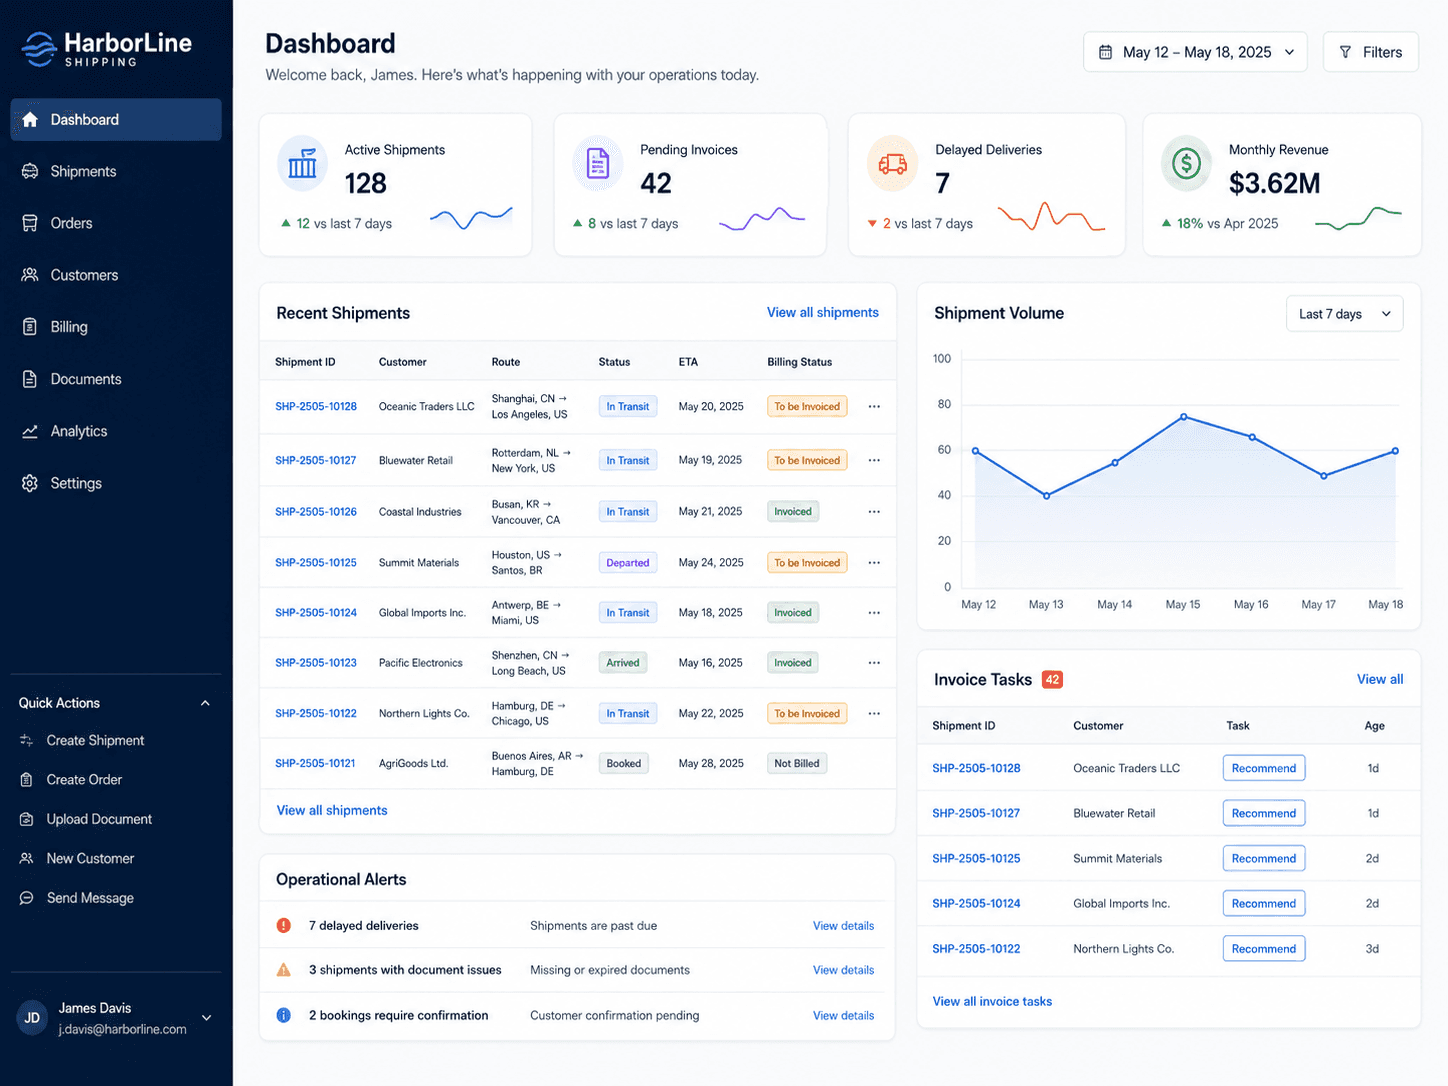Open more options for shipment SHP-2505-10128

(x=874, y=407)
